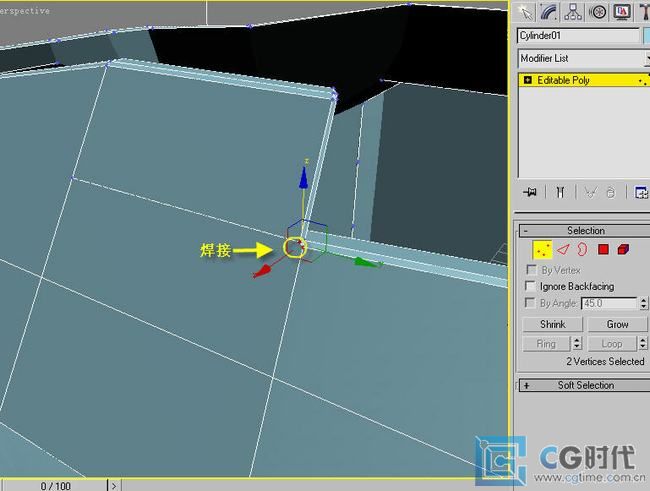Click the Ring button
This screenshot has width=650, height=491.
tap(546, 344)
